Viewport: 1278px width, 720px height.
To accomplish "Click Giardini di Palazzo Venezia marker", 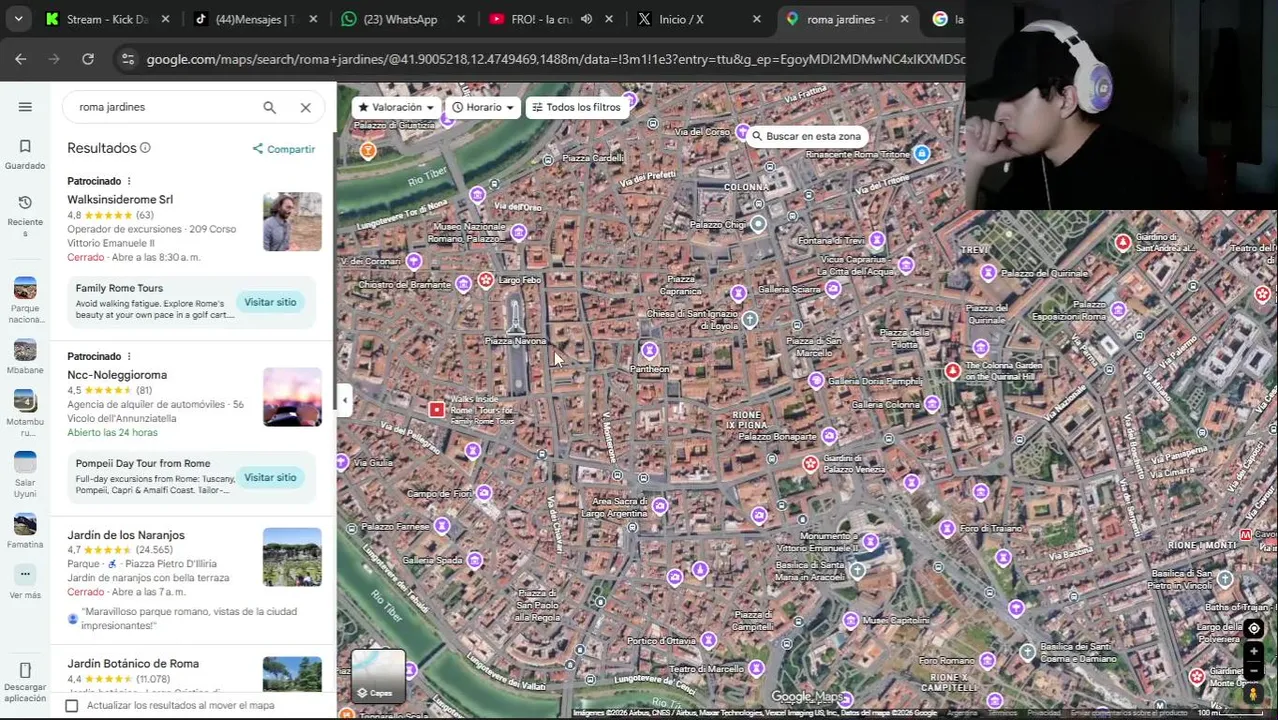I will pos(809,465).
